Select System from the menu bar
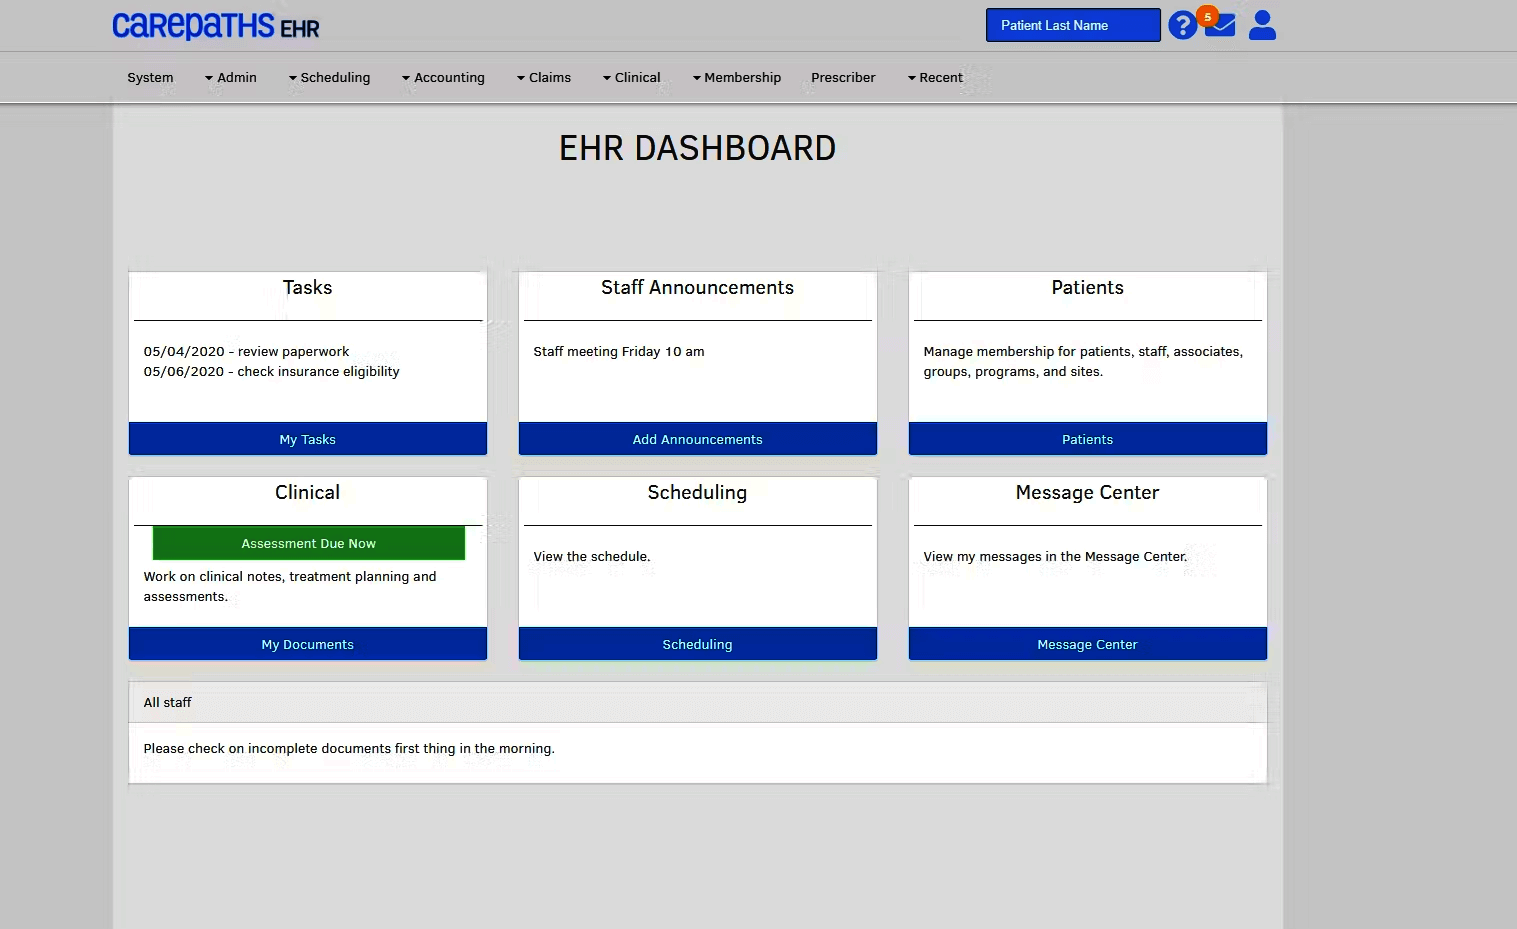The image size is (1517, 929). tap(150, 77)
